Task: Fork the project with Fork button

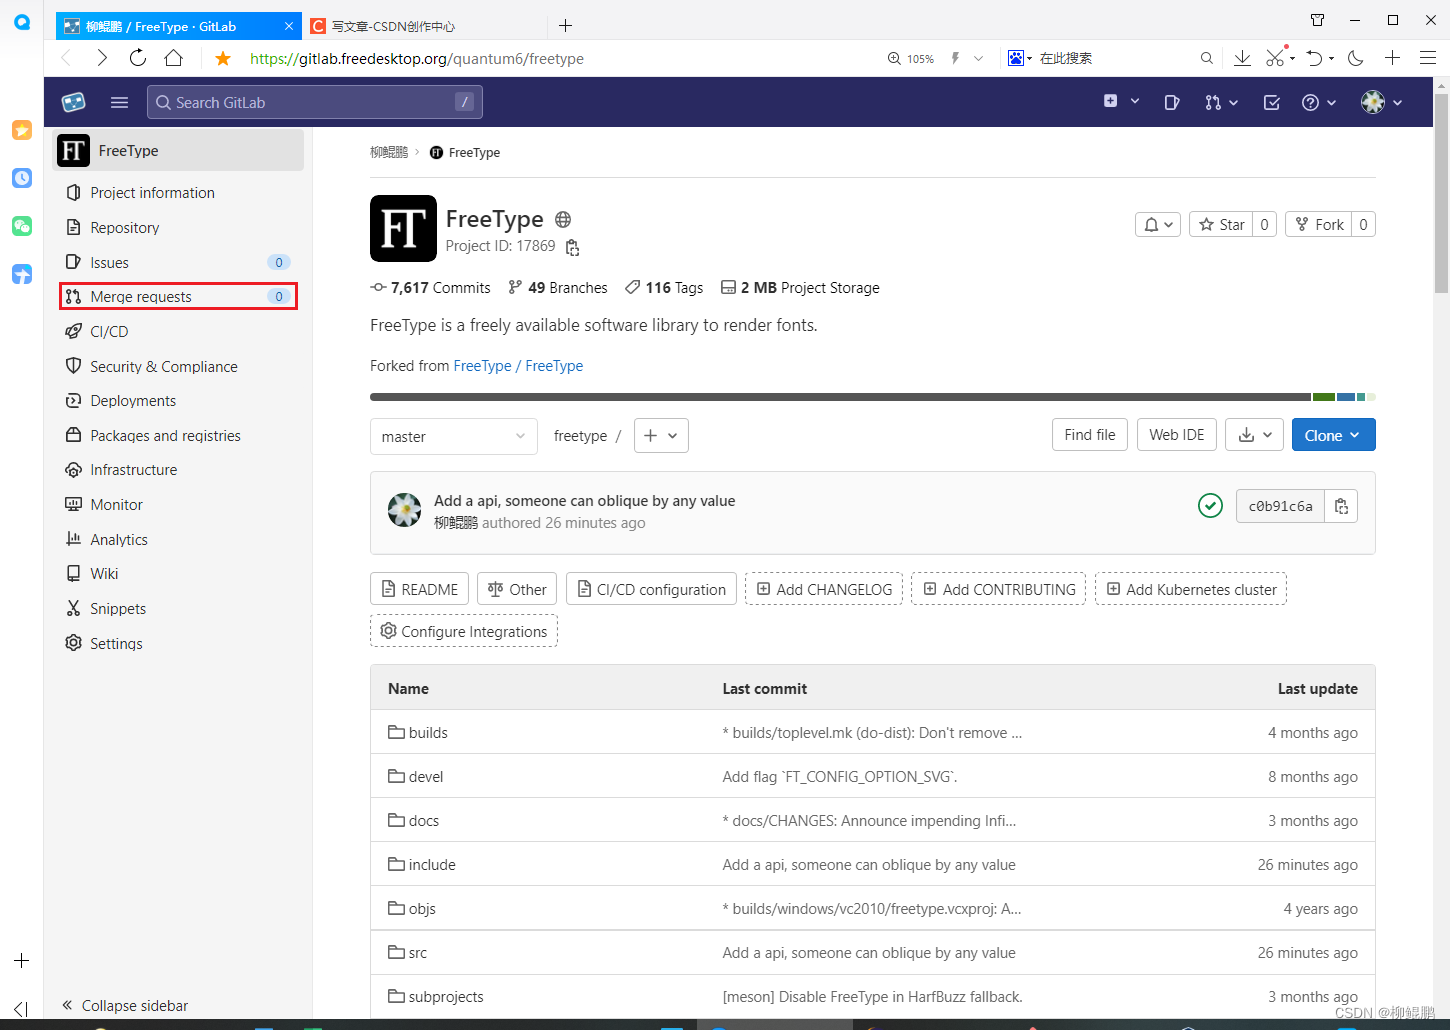Action: tap(1319, 225)
